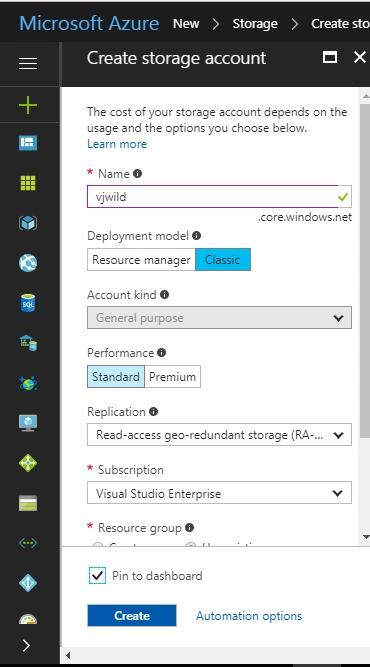Open Azure Active Directory icon
The image size is (370, 667).
(28, 583)
